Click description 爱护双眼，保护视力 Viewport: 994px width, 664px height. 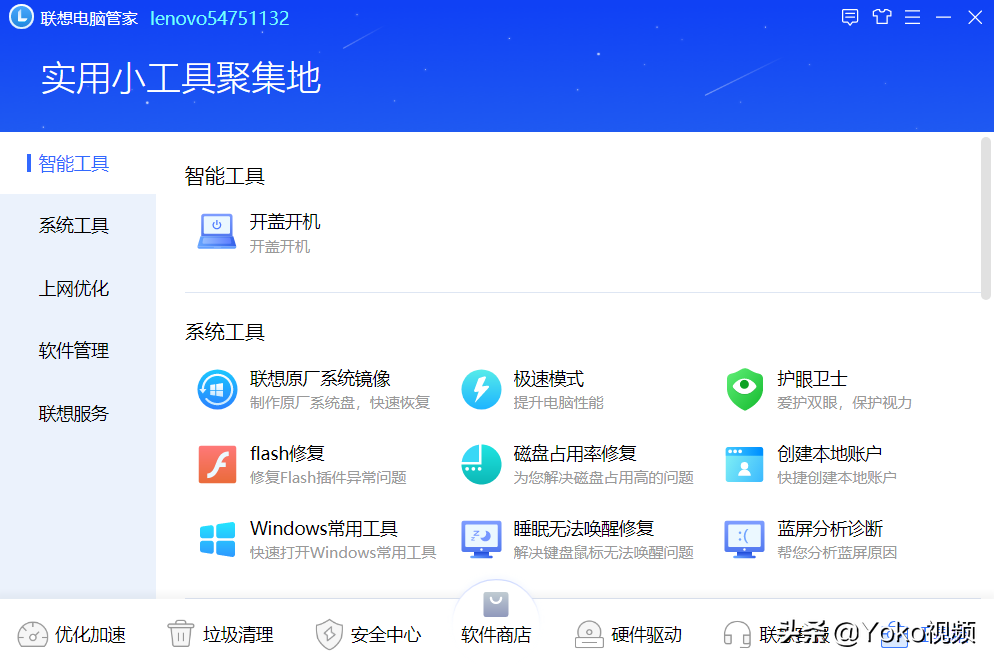click(844, 403)
